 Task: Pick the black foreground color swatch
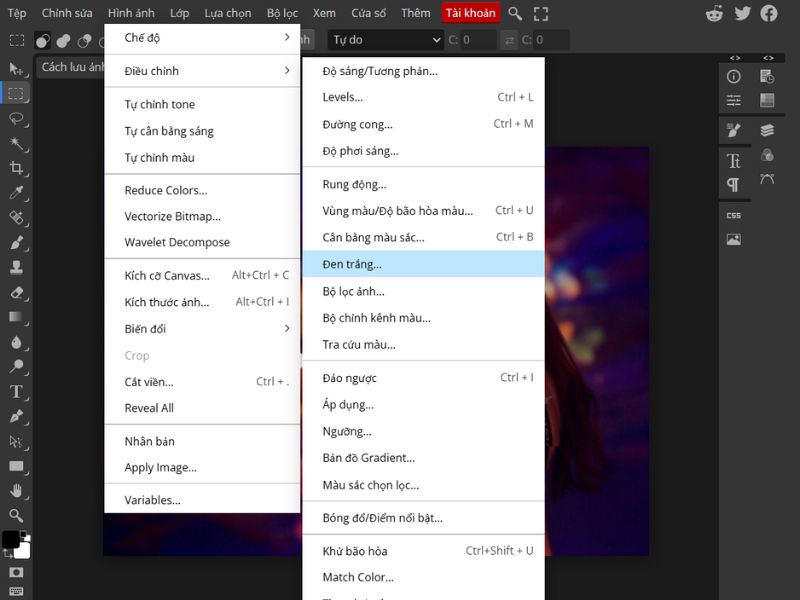click(9, 539)
